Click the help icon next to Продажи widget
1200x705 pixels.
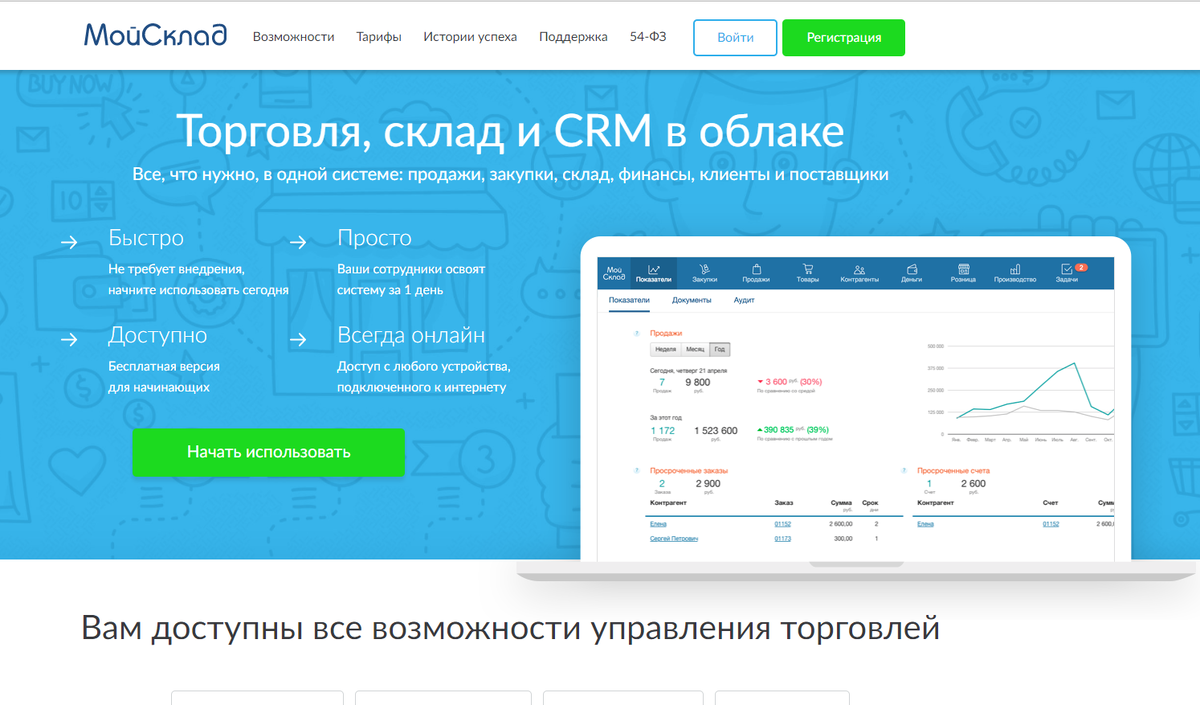pos(634,333)
